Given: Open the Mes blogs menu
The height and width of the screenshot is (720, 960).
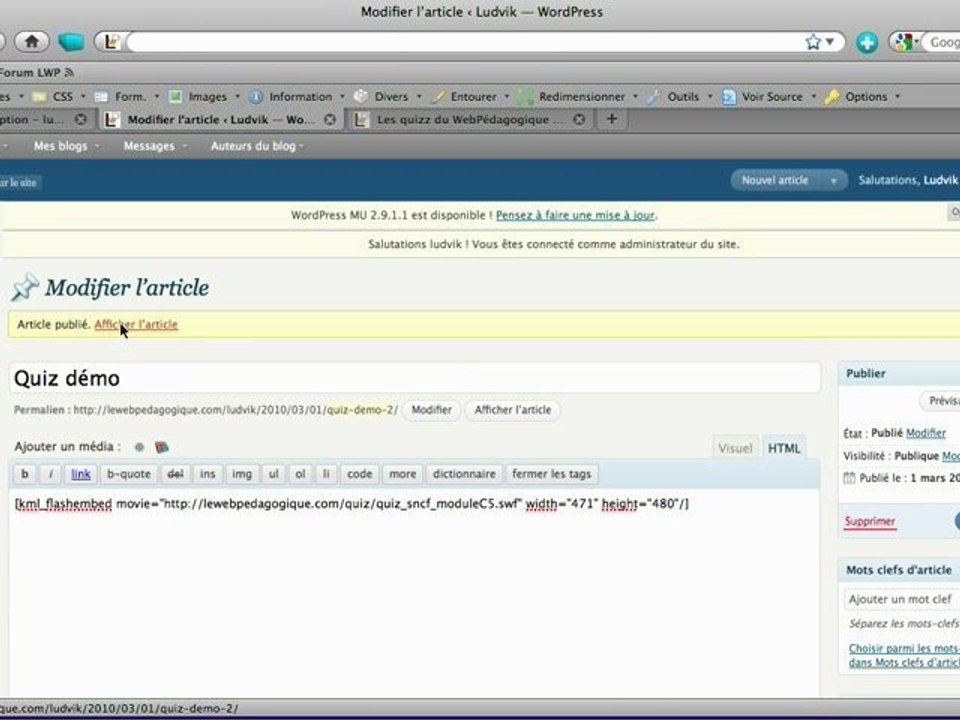Looking at the screenshot, I should pos(65,146).
